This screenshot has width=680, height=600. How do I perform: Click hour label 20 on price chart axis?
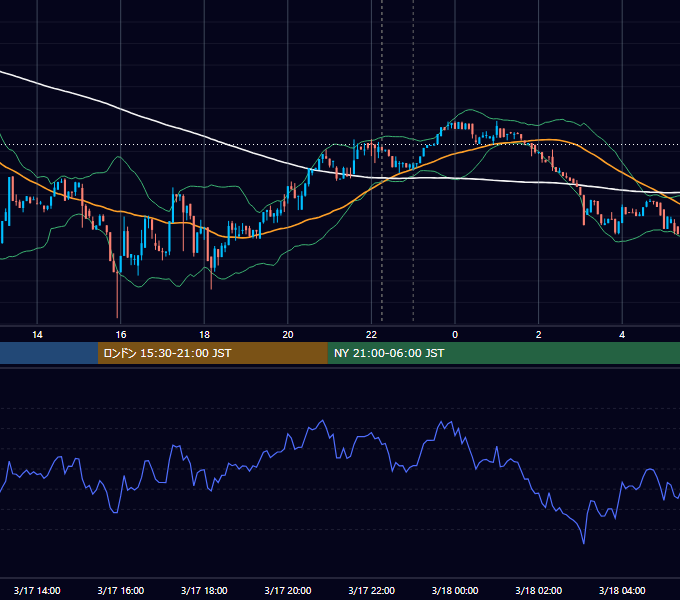288,335
